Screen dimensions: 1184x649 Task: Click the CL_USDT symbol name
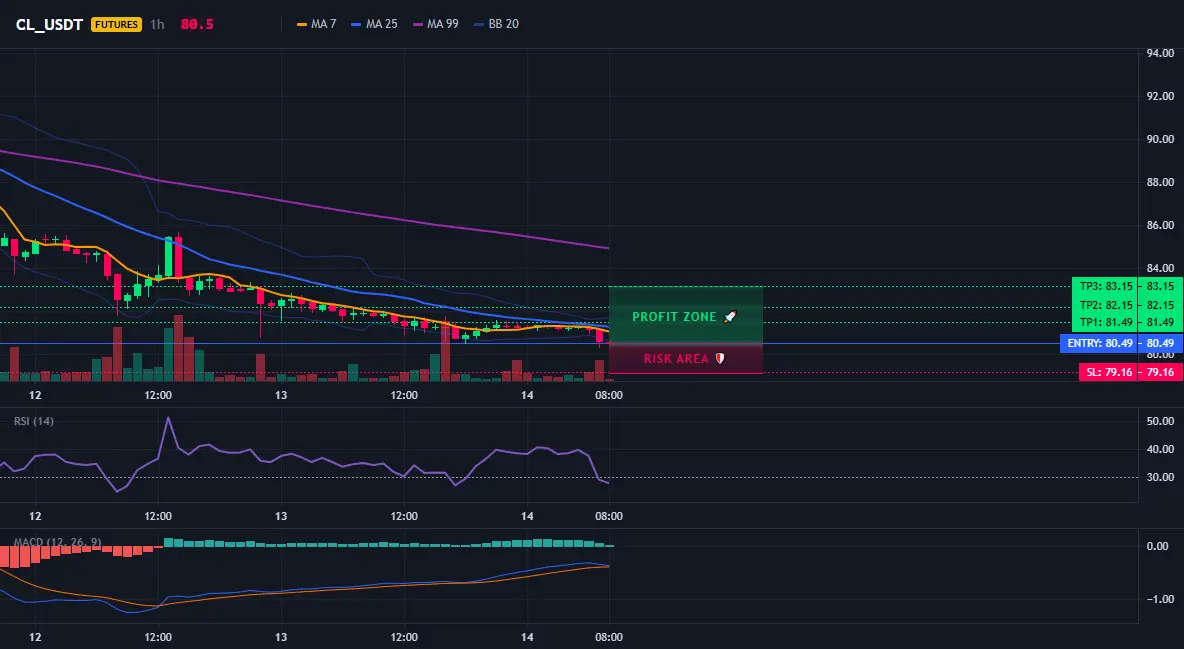click(x=49, y=24)
